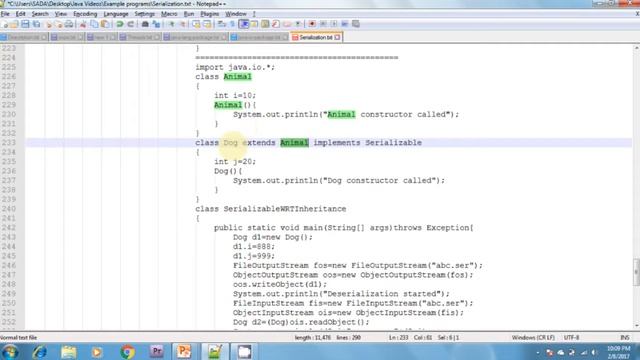This screenshot has height=360, width=640.
Task: Click the Copy toolbar icon
Action: (94, 24)
